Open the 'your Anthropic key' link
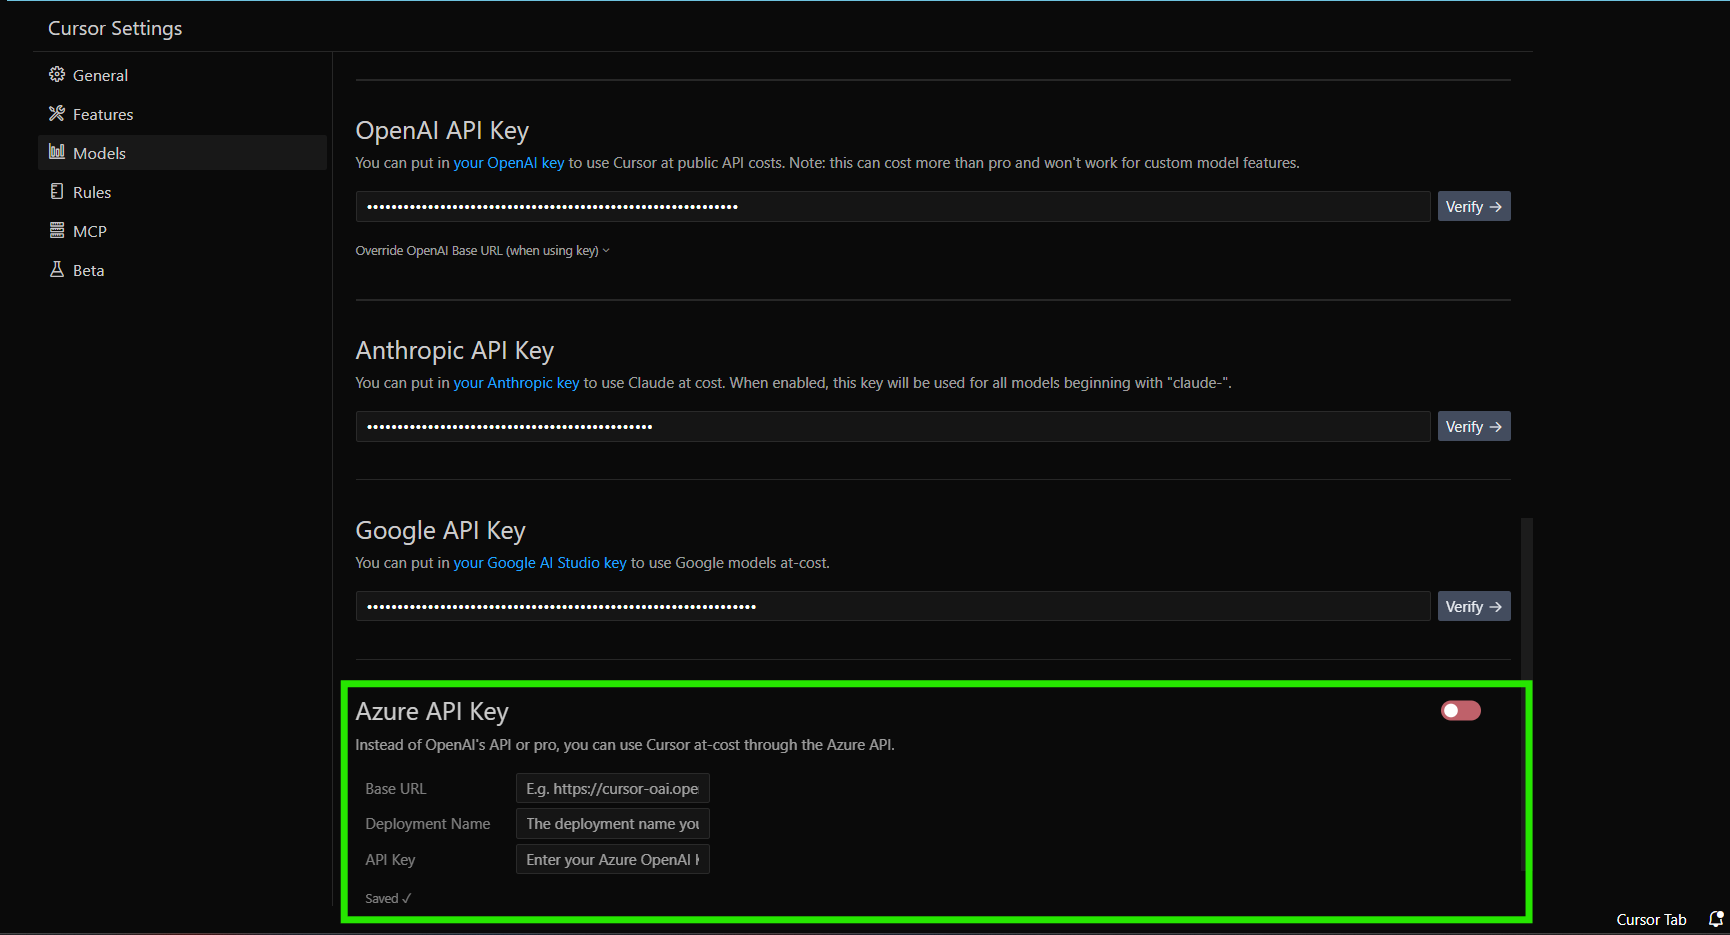 point(516,383)
